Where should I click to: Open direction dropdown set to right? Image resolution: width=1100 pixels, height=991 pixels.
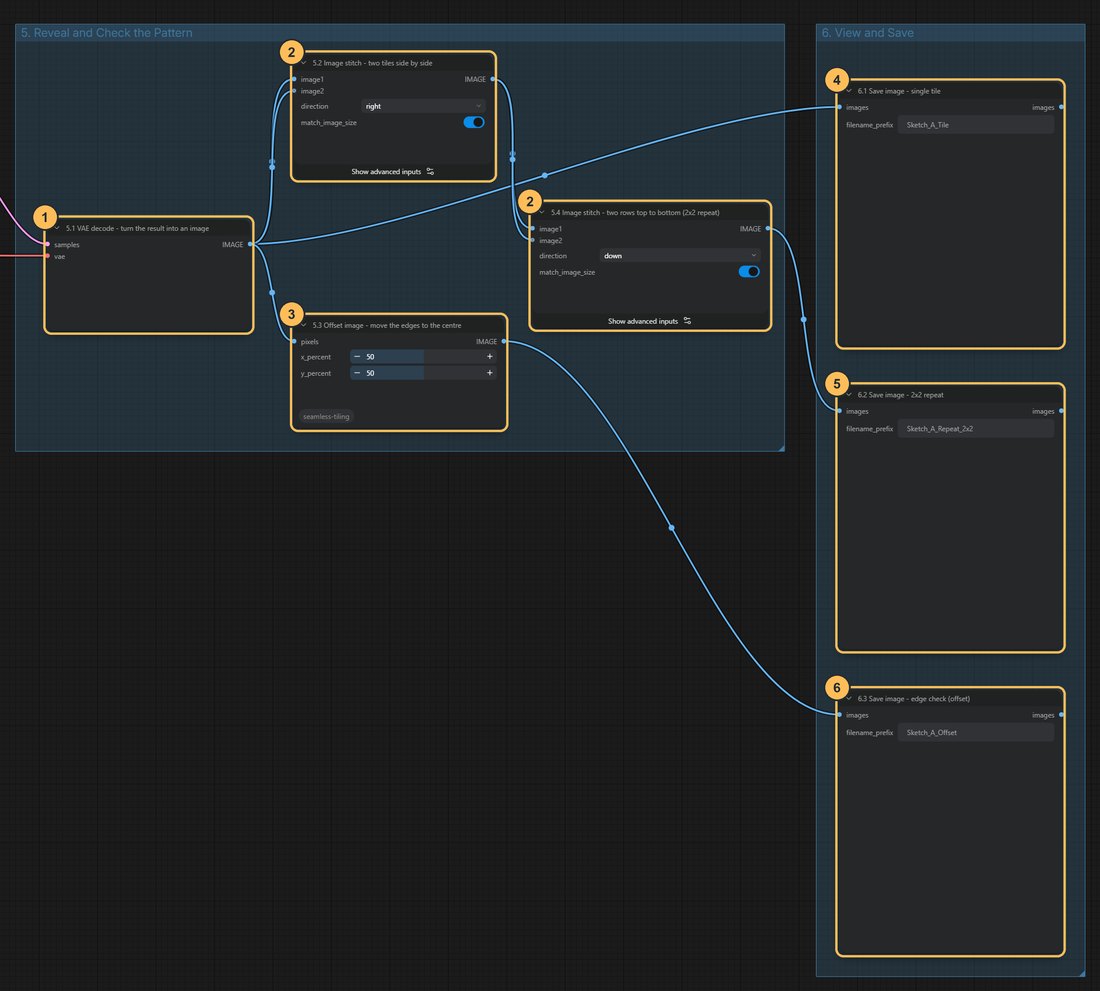(424, 106)
